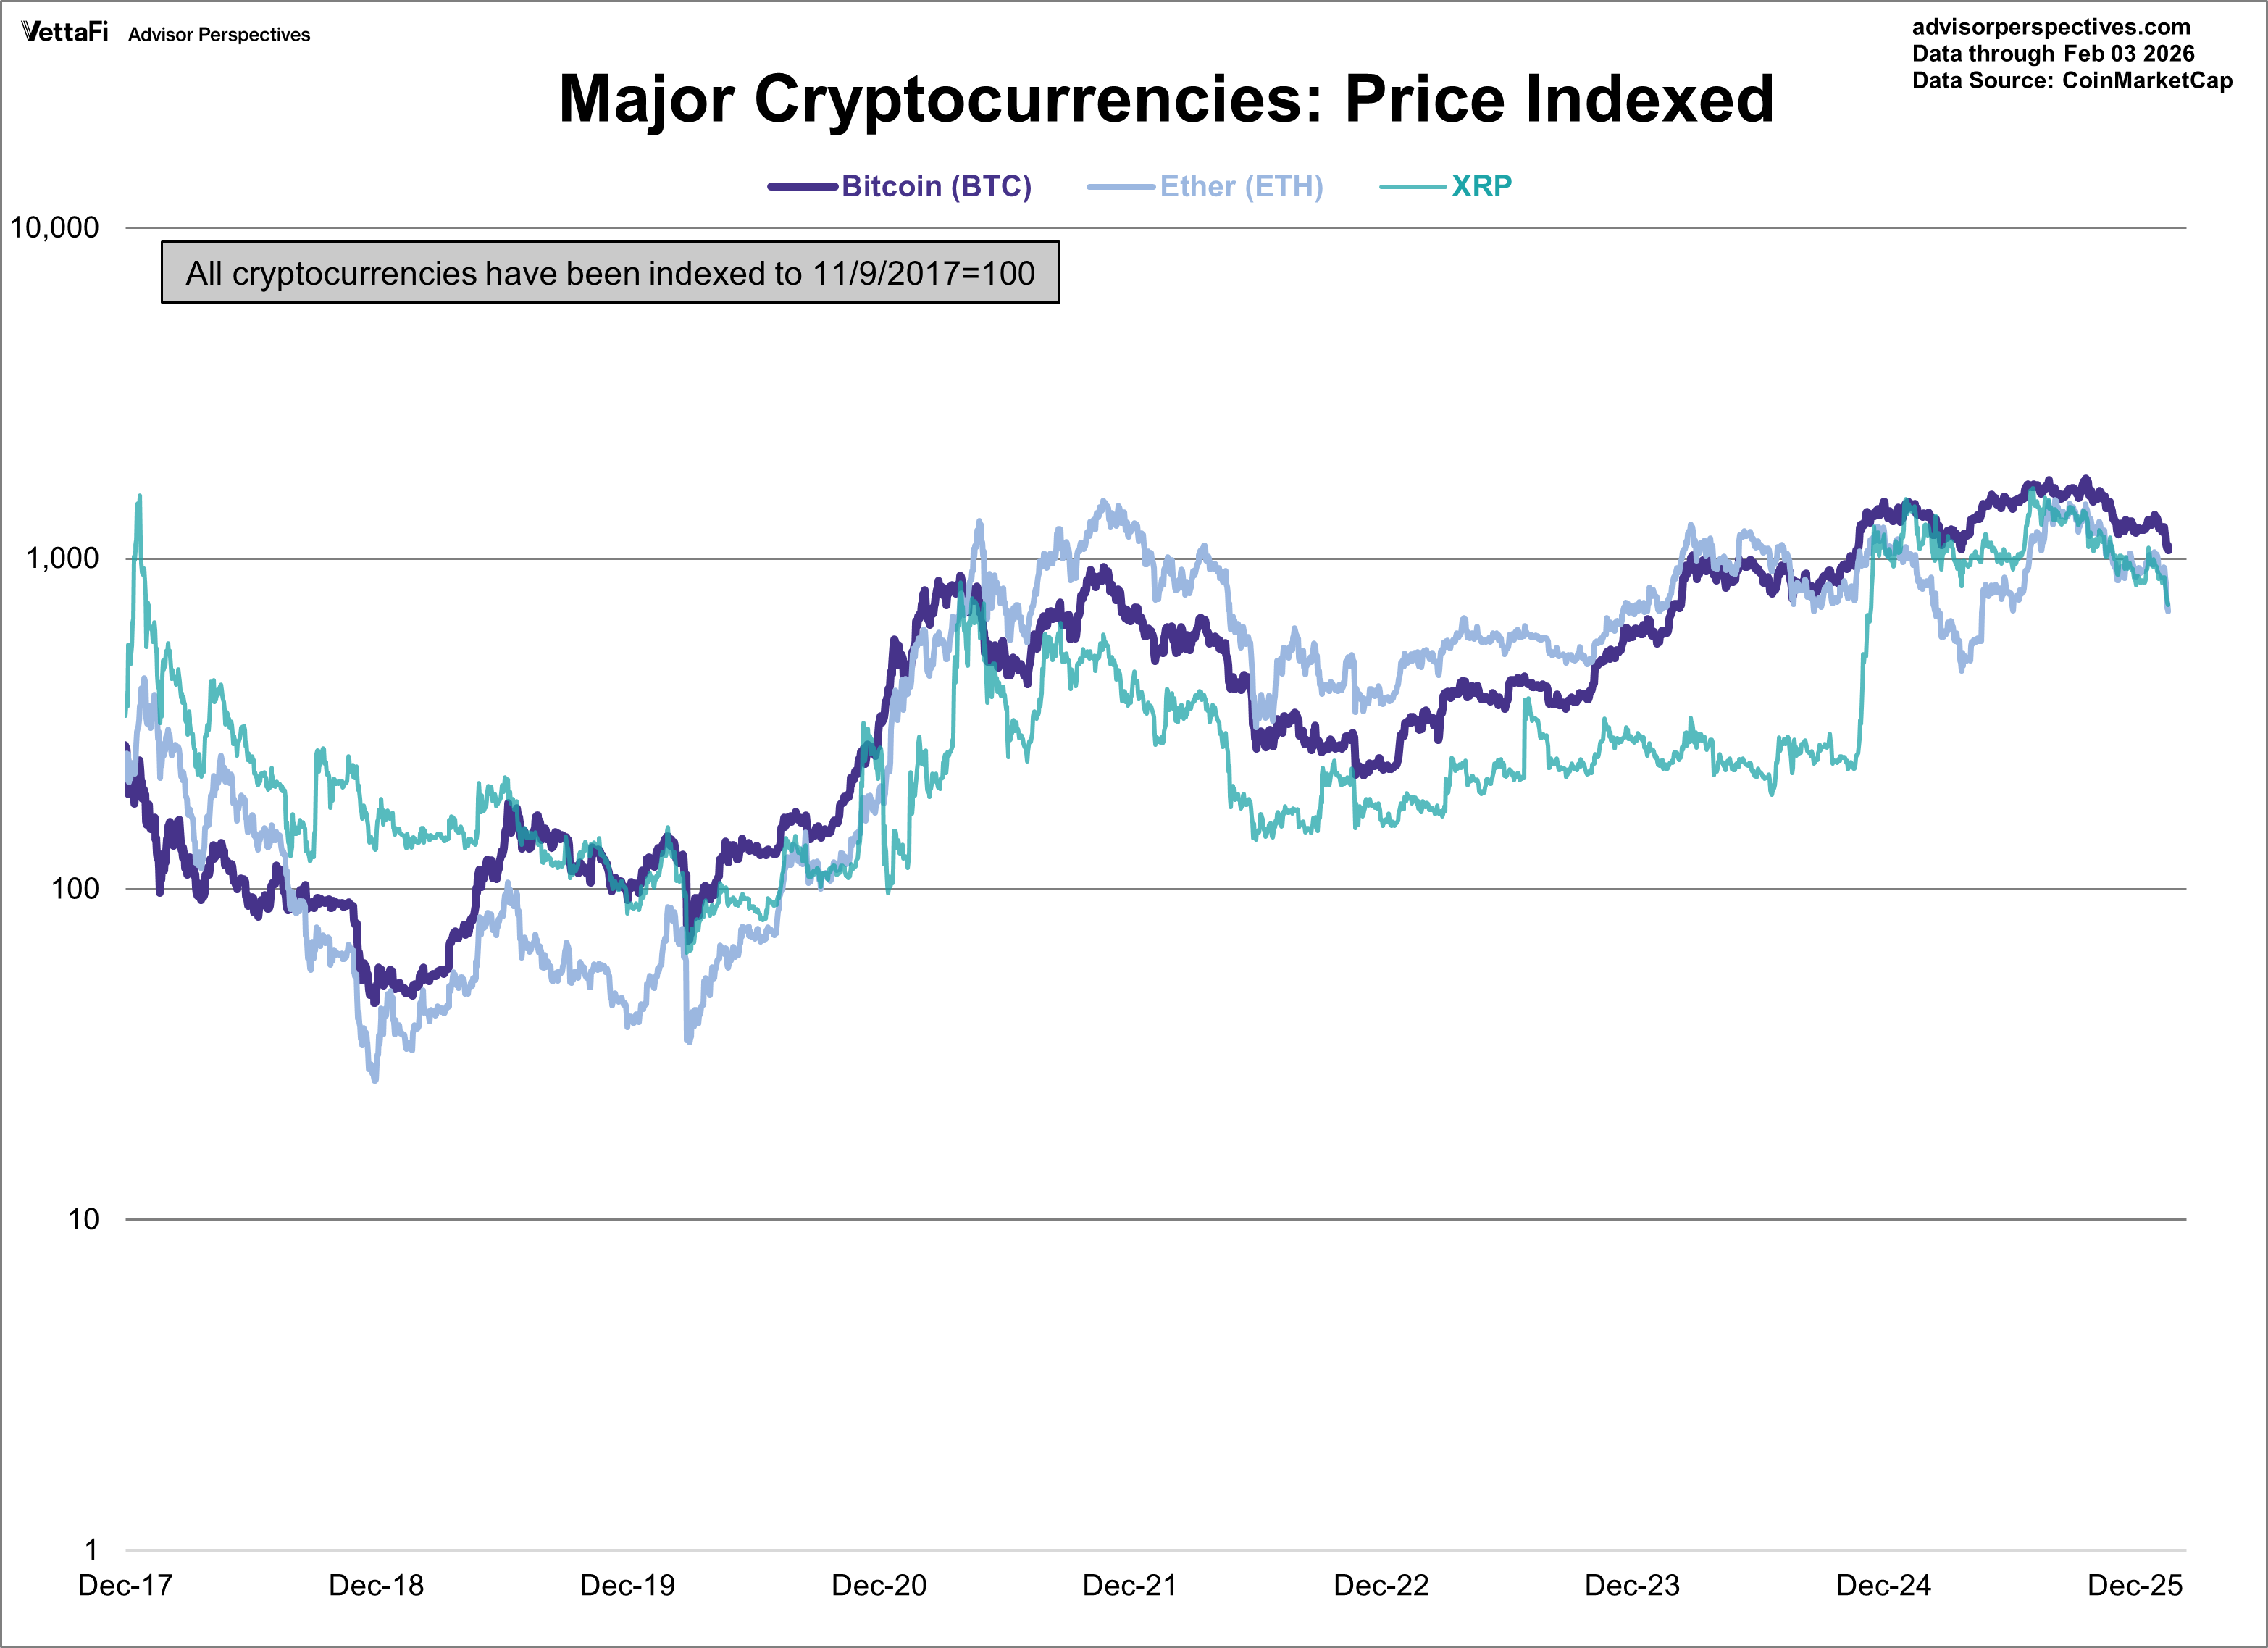Click the XRP legend line swatch
The height and width of the screenshot is (1648, 2268).
point(1412,187)
